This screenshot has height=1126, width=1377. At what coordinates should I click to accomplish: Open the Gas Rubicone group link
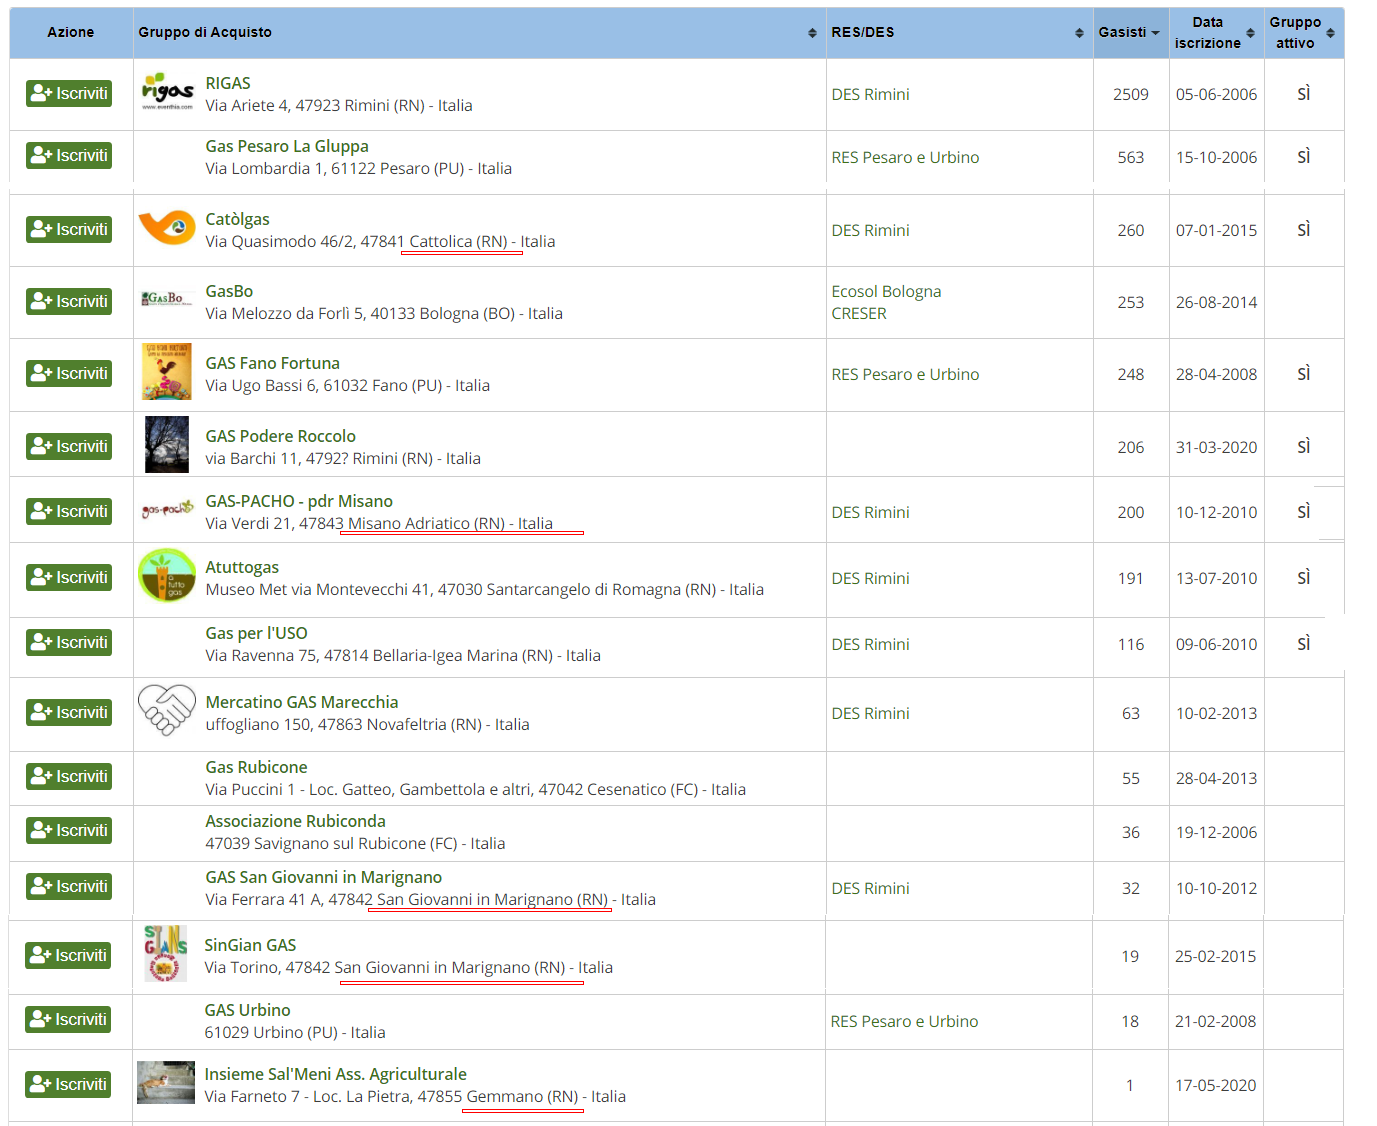[256, 767]
